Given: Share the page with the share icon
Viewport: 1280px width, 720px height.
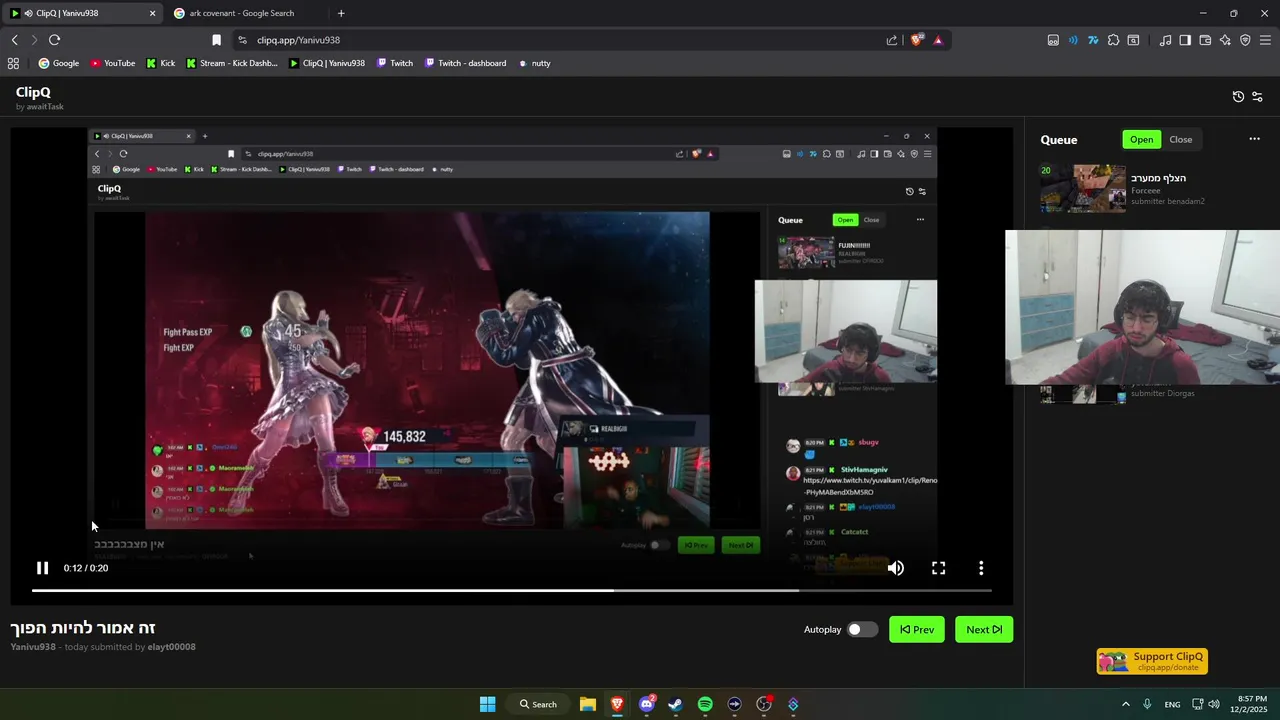Looking at the screenshot, I should click(892, 40).
